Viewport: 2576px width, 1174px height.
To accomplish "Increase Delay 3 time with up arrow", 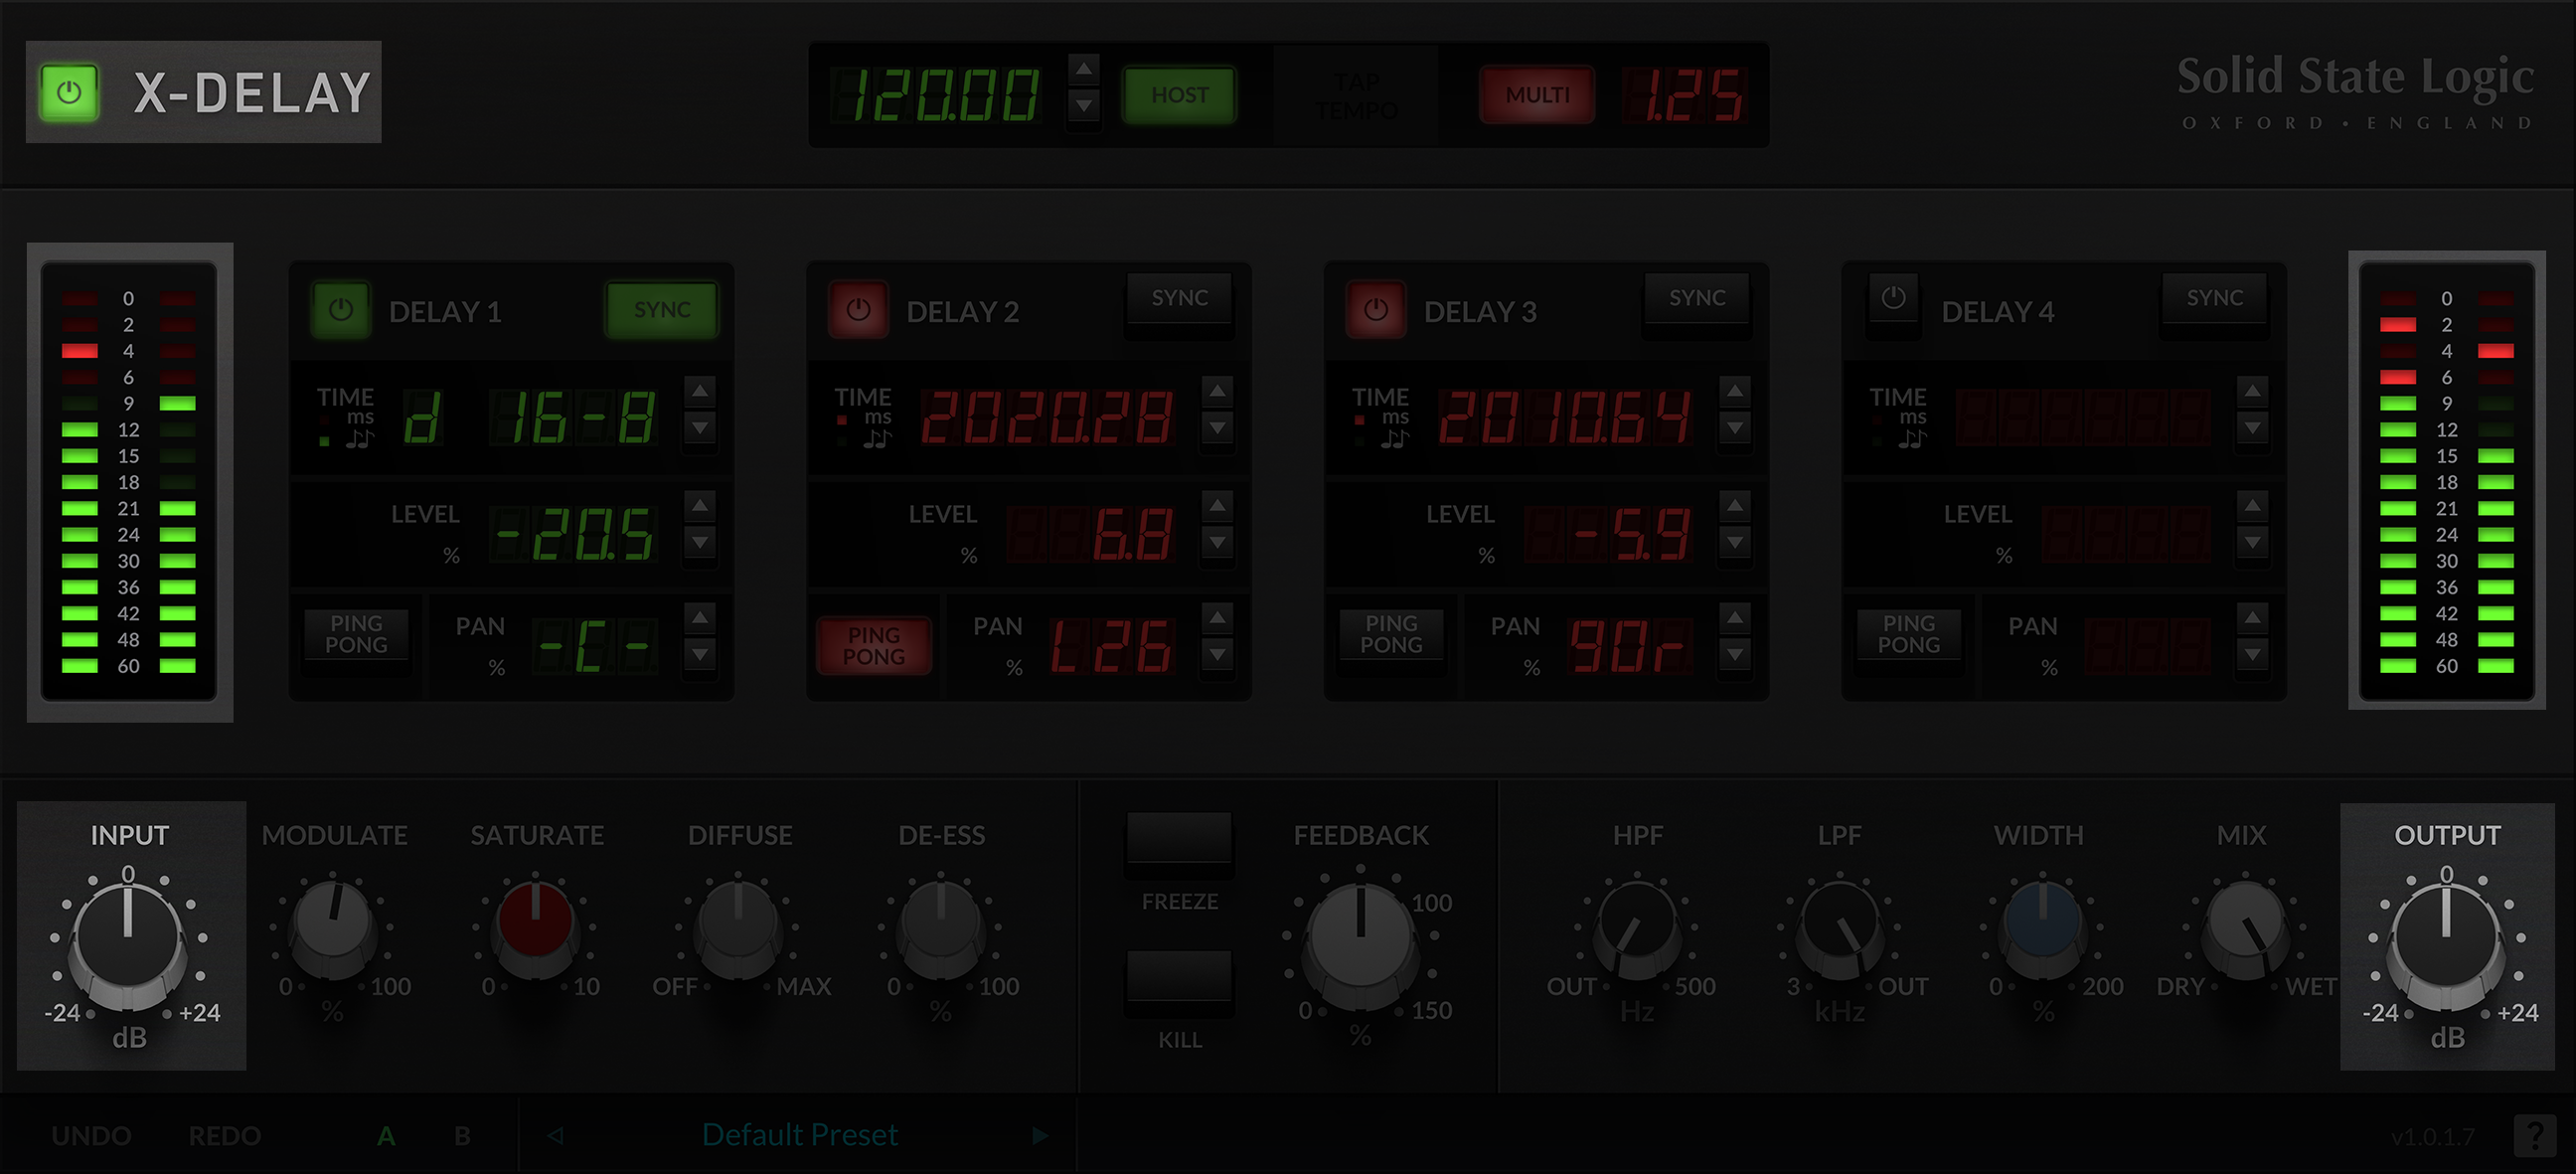I will [1735, 391].
